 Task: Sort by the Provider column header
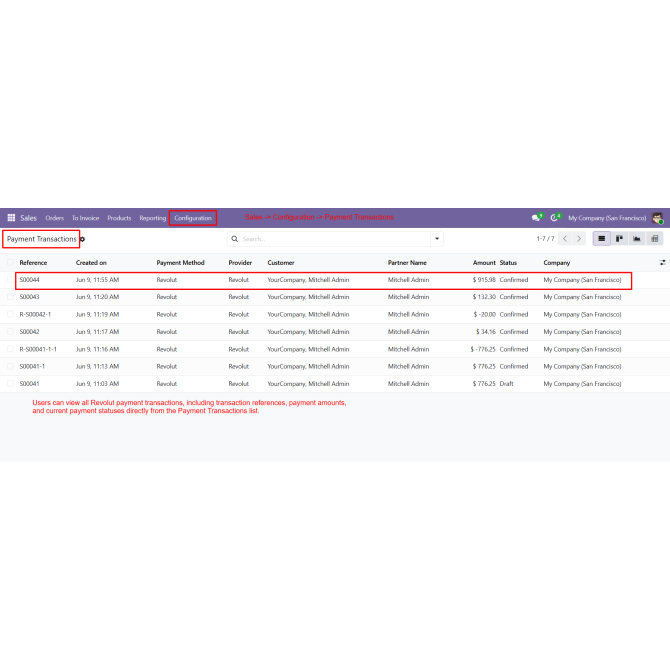pos(240,262)
